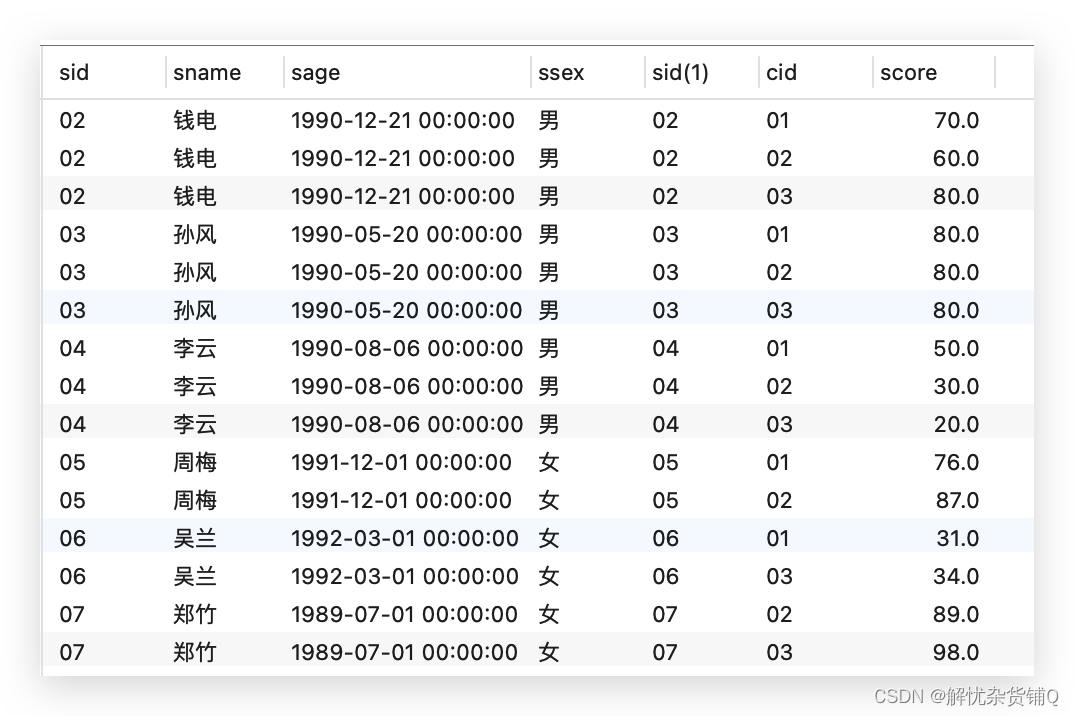This screenshot has width=1074, height=716.
Task: Click the score cell showing 31.0
Action: [x=958, y=539]
